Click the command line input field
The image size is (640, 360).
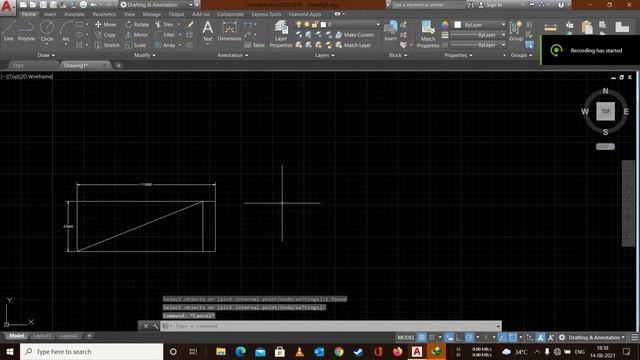(x=331, y=326)
